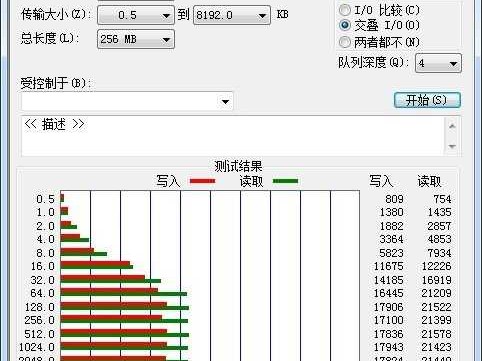Click read value 1435

(440, 212)
